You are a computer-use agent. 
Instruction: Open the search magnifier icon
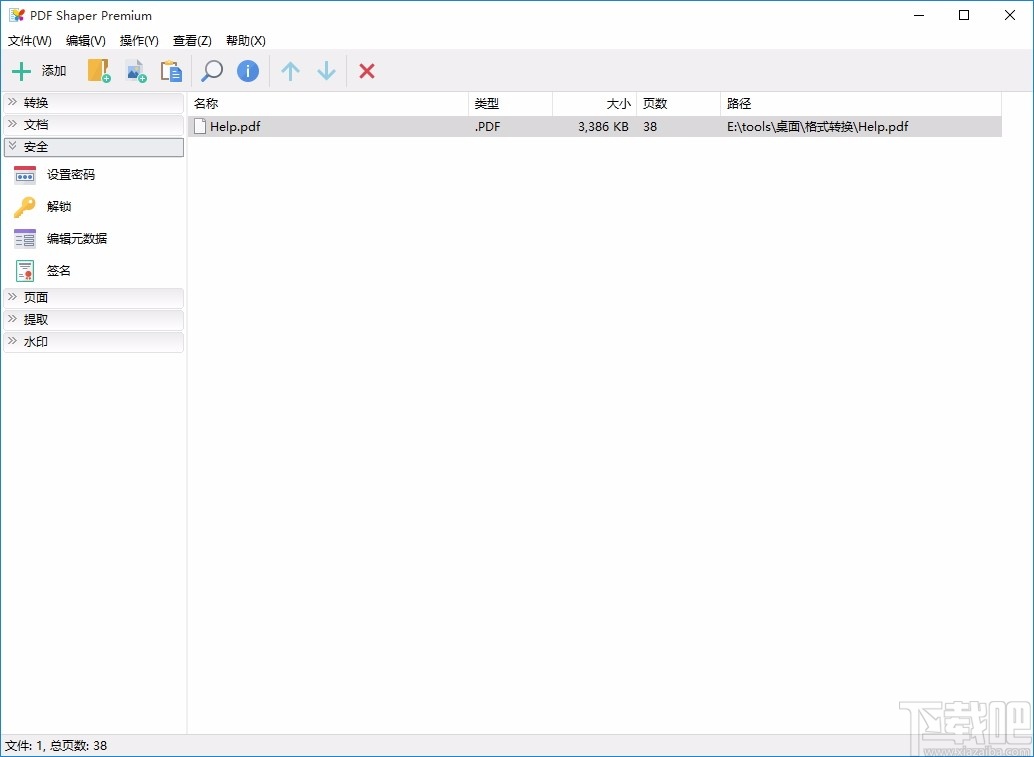coord(211,71)
